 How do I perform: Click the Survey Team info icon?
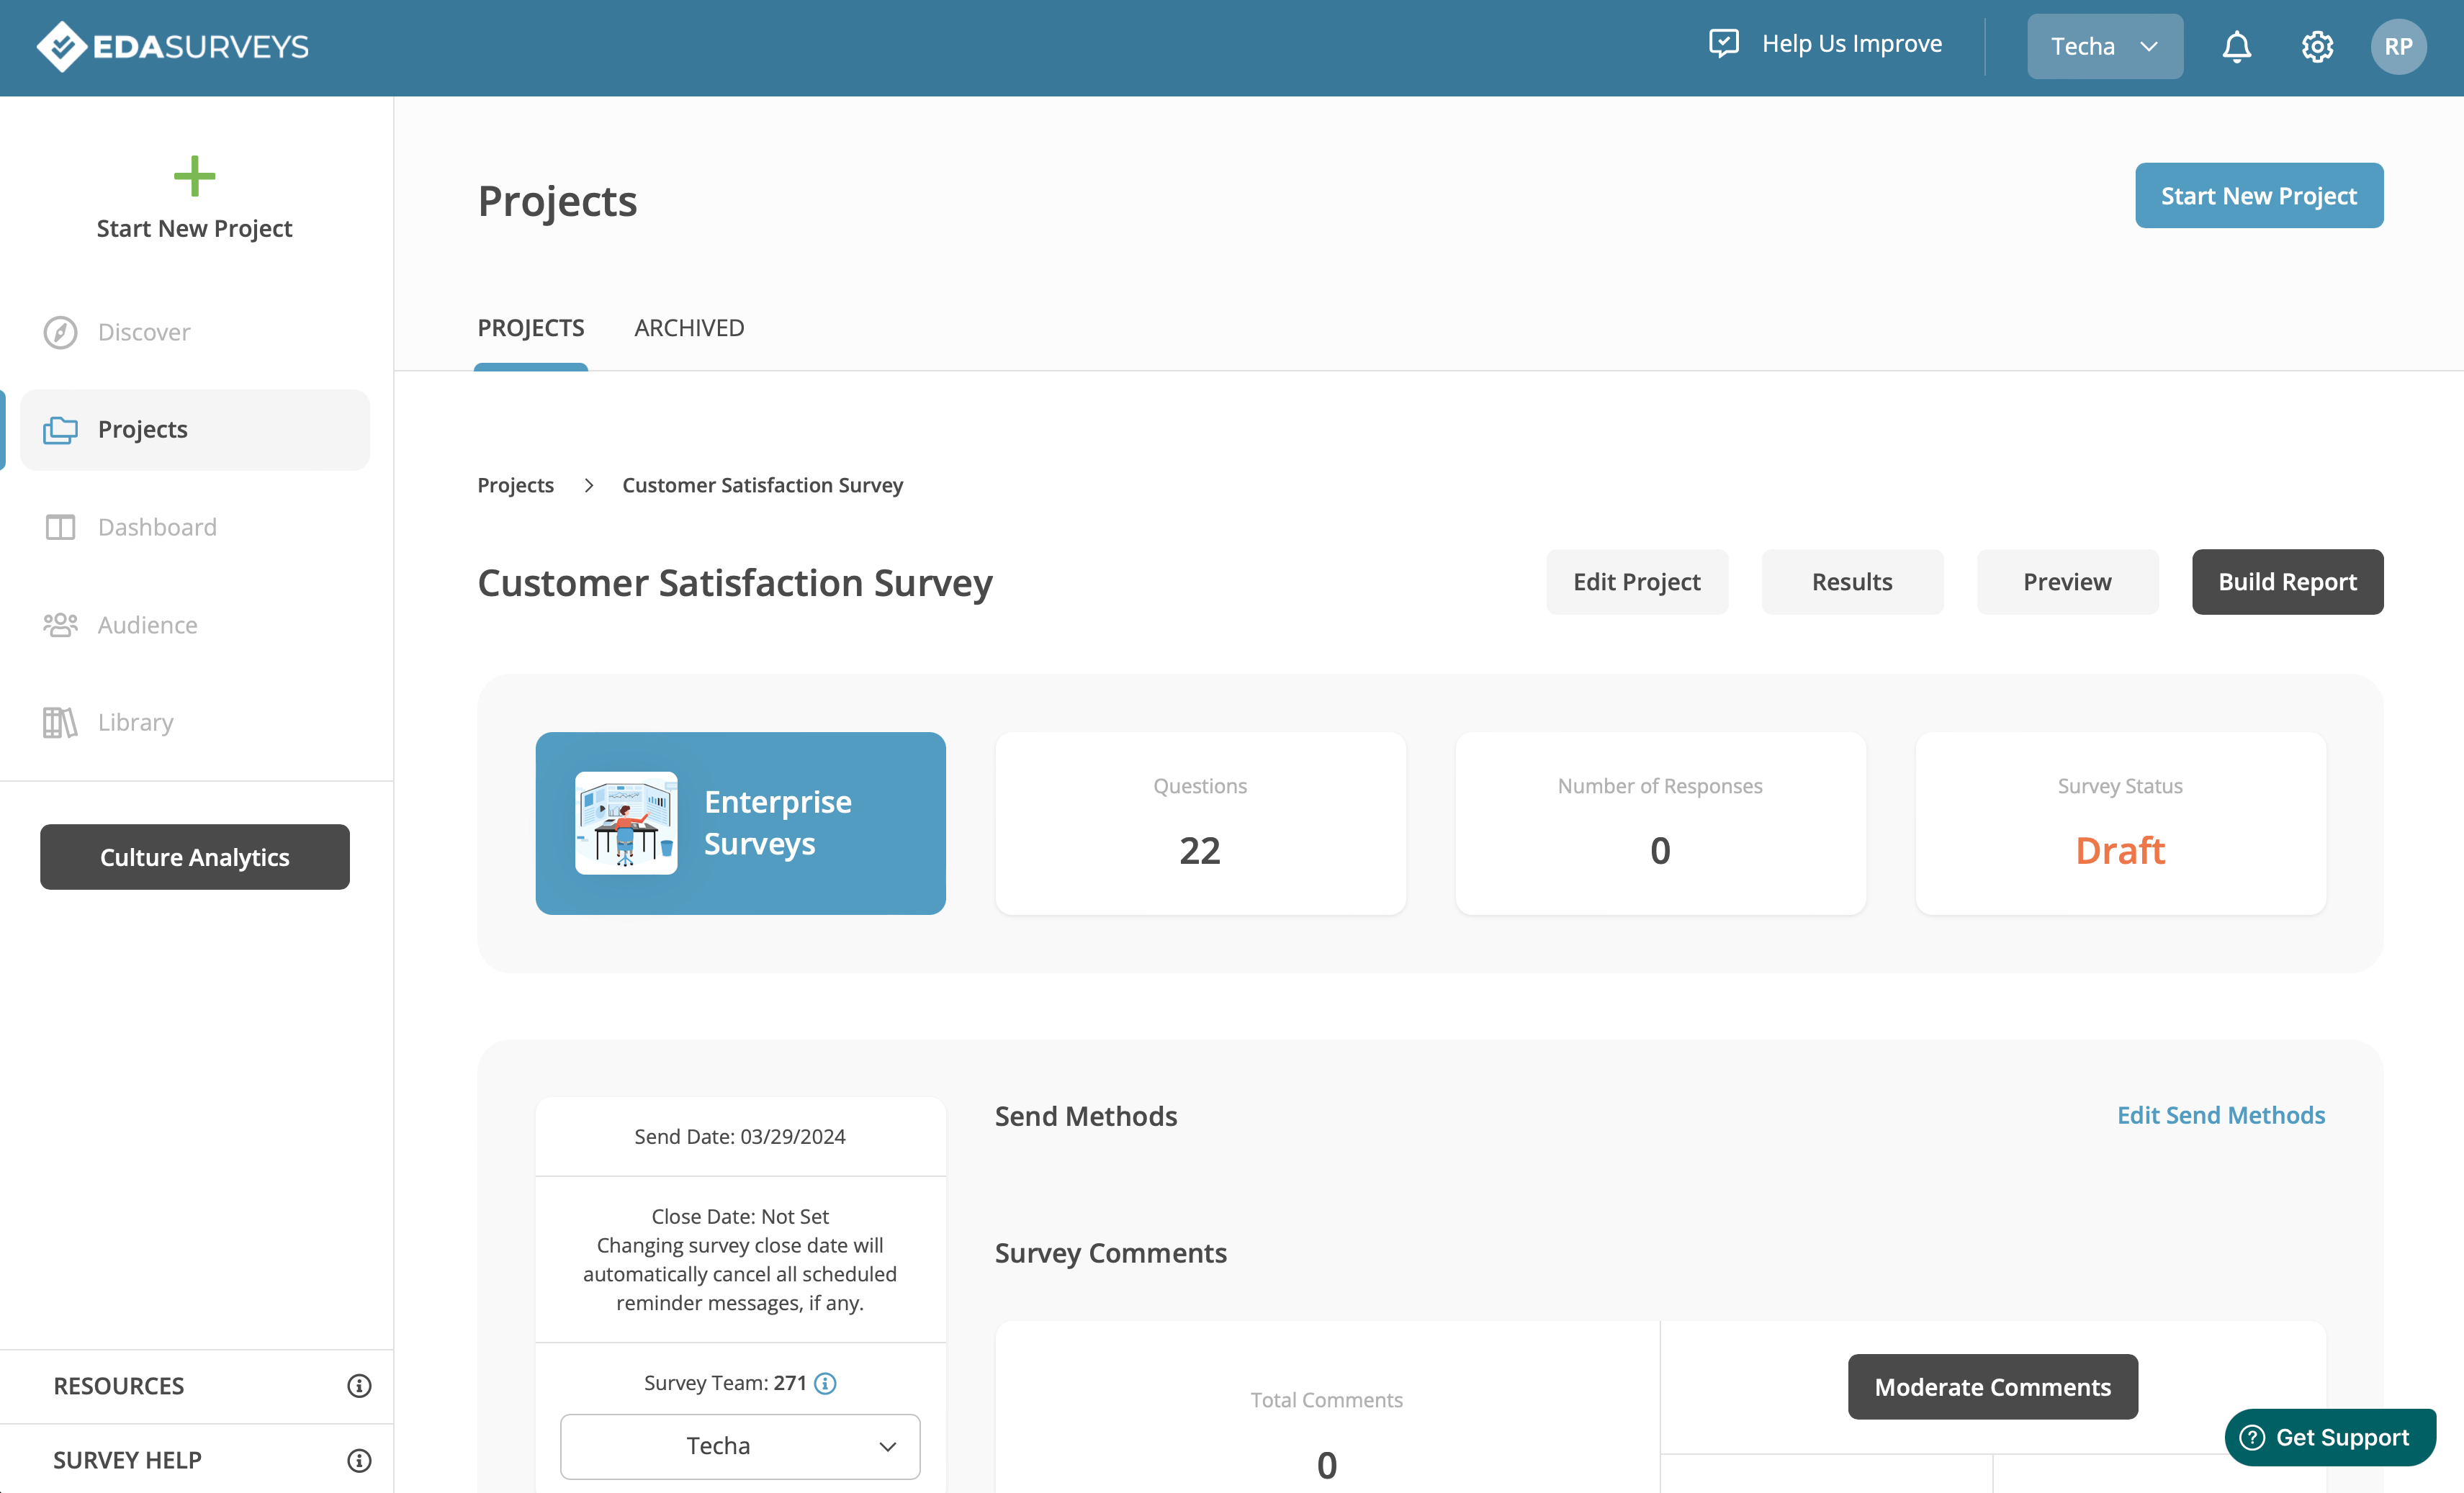pyautogui.click(x=825, y=1383)
